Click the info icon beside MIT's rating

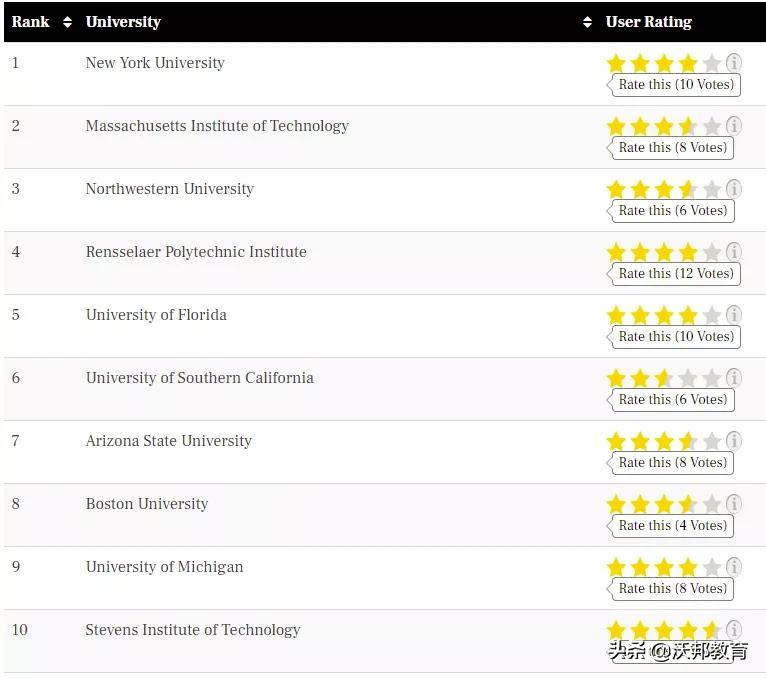pyautogui.click(x=734, y=126)
